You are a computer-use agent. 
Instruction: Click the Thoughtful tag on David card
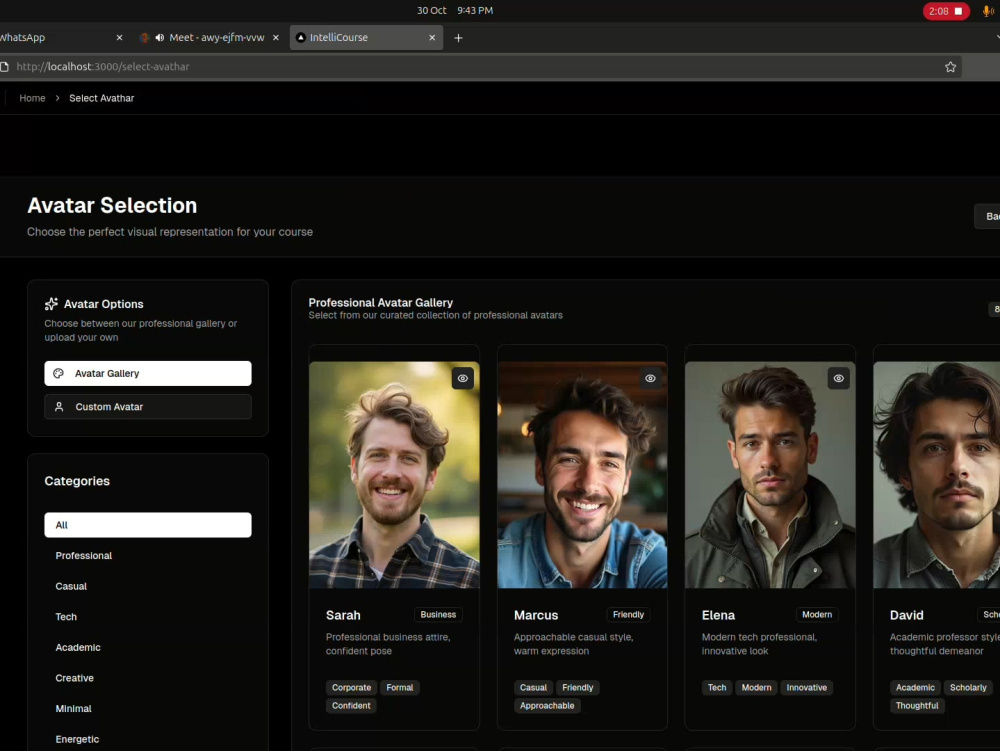click(917, 706)
